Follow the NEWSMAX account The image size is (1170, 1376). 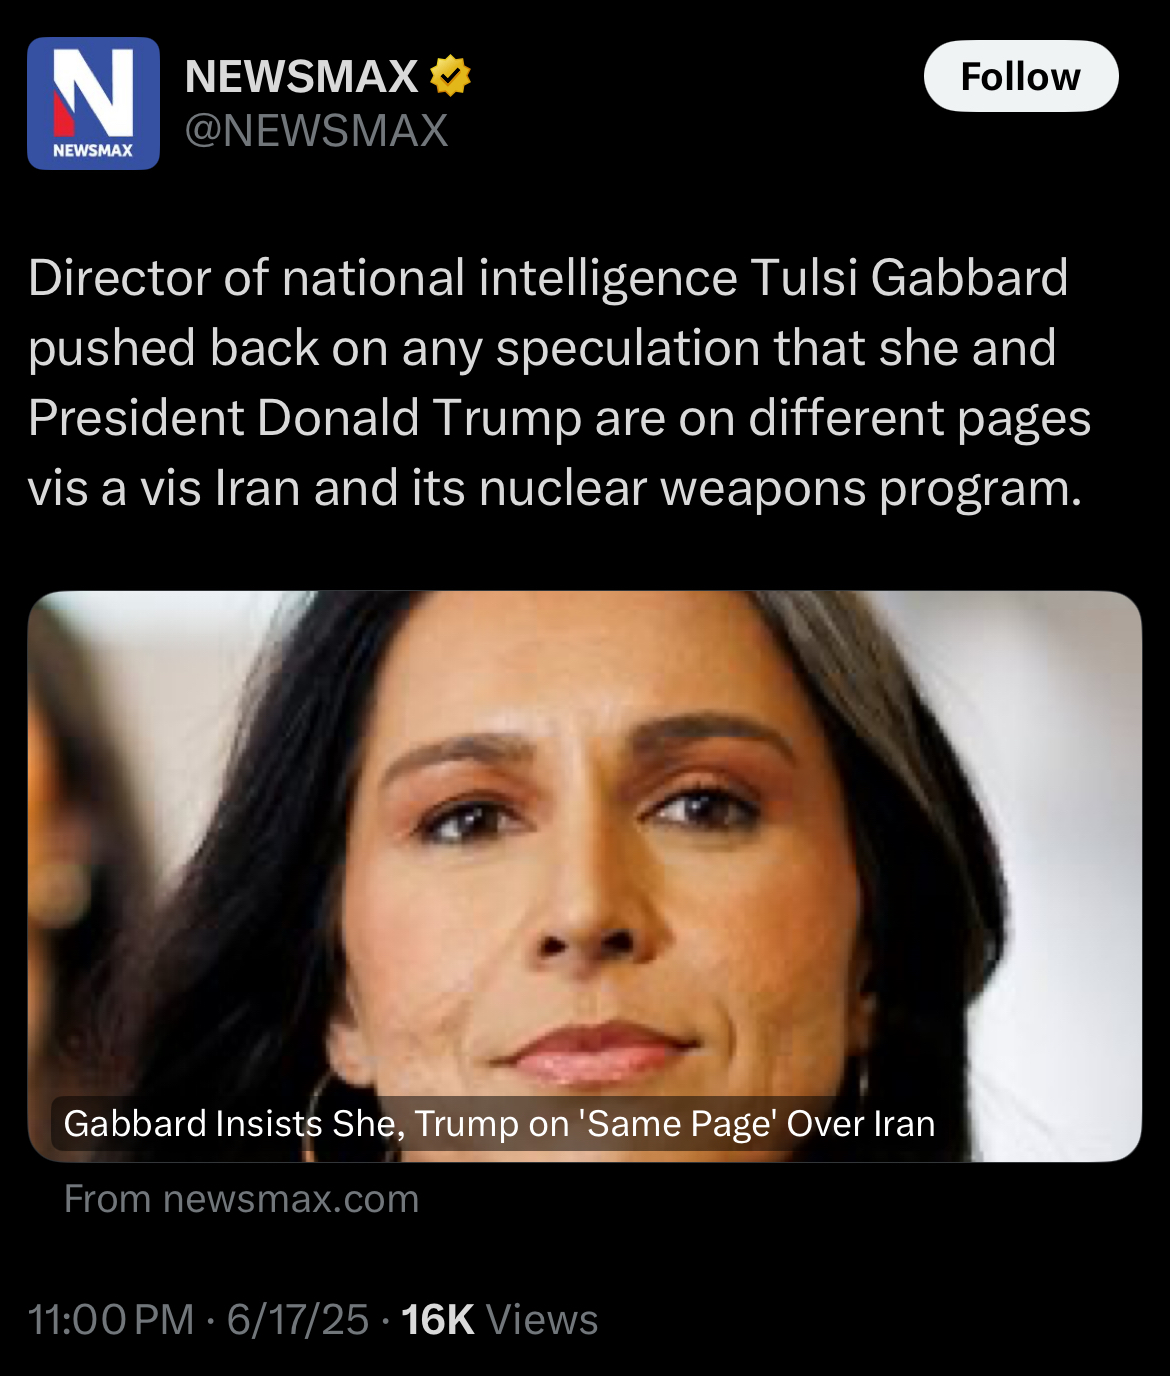click(x=1021, y=76)
